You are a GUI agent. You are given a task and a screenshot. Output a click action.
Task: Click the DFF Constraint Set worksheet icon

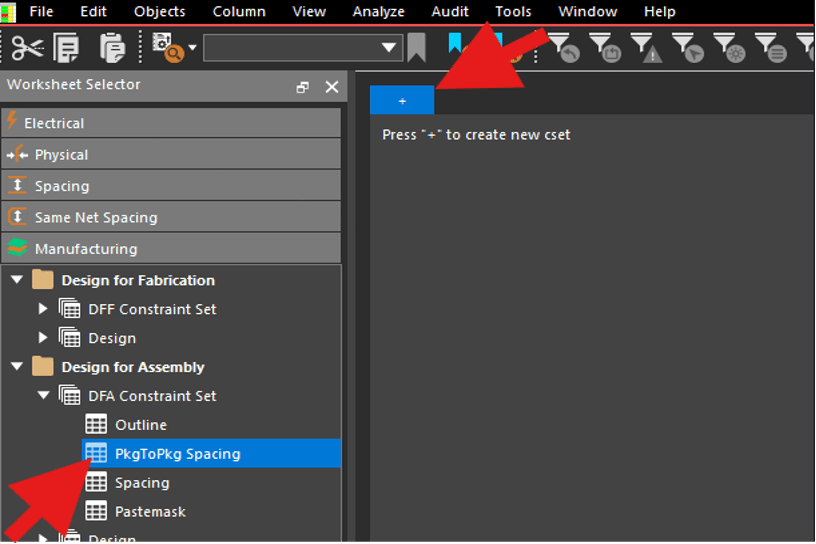69,308
